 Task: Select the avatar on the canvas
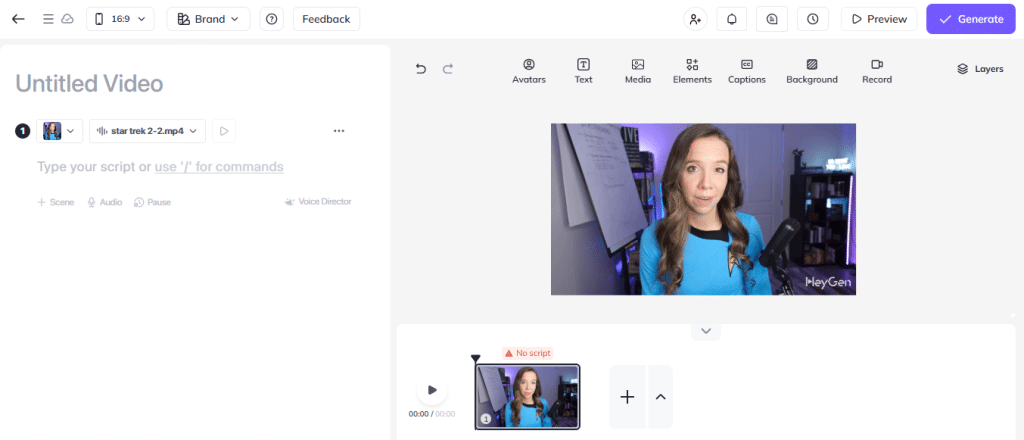pos(703,210)
